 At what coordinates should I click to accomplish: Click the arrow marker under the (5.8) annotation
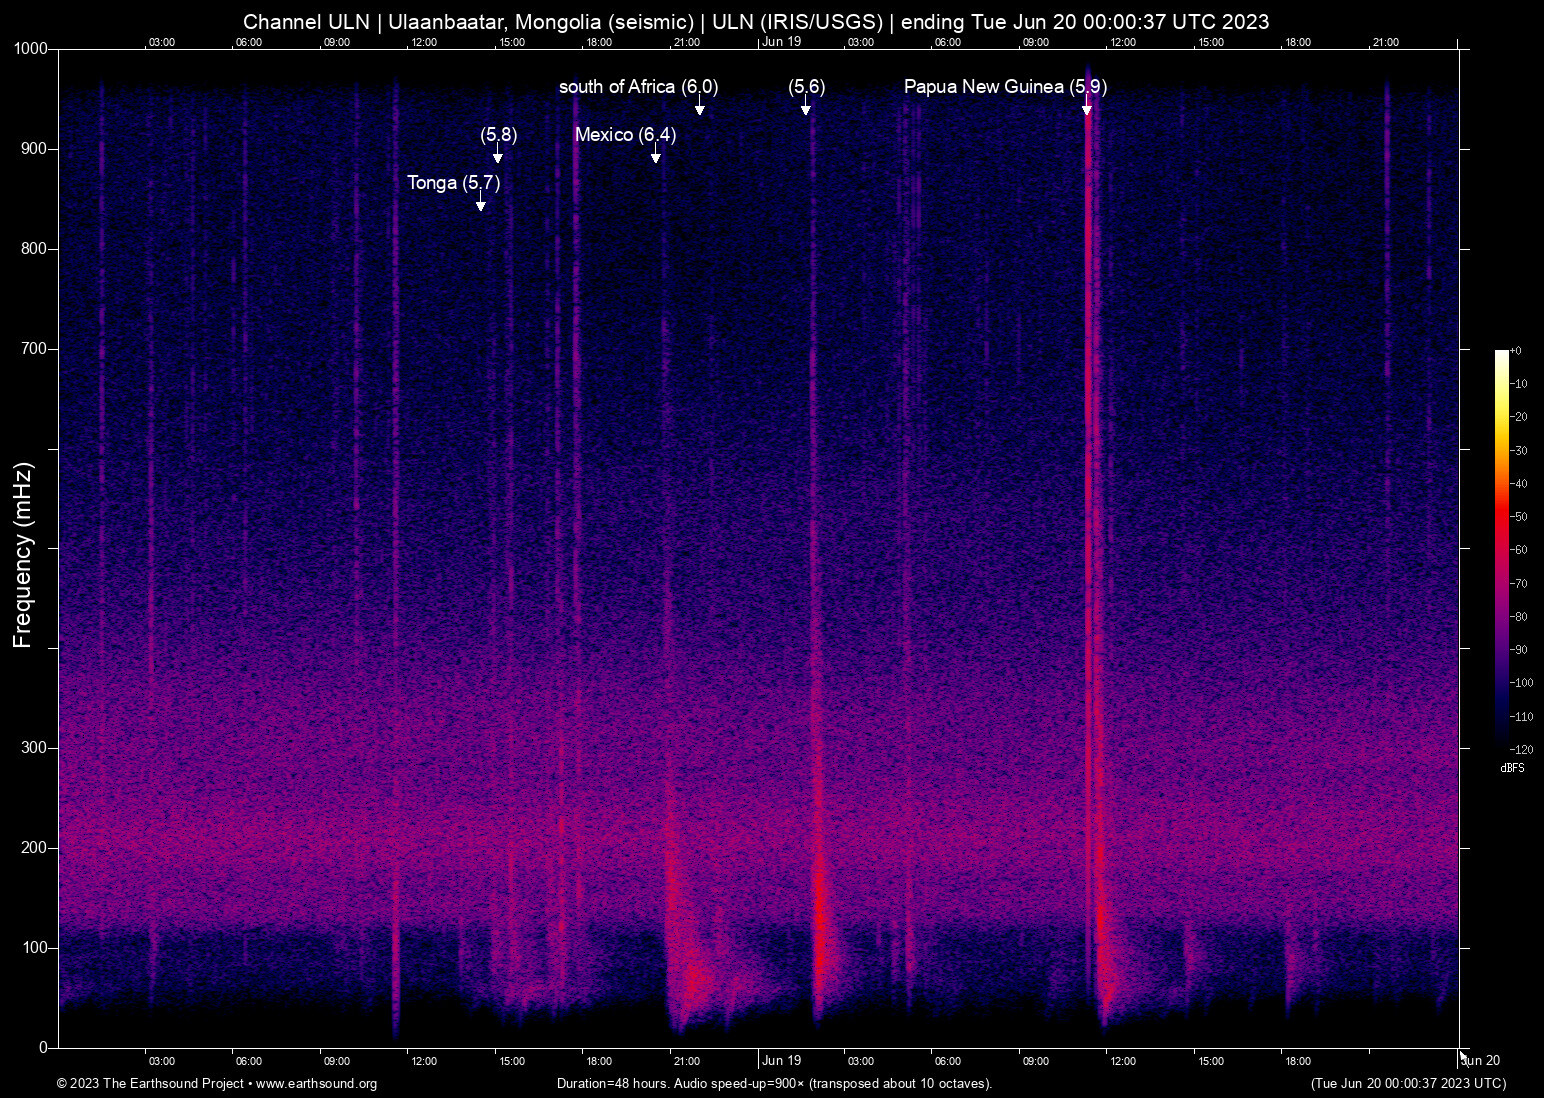pyautogui.click(x=498, y=156)
